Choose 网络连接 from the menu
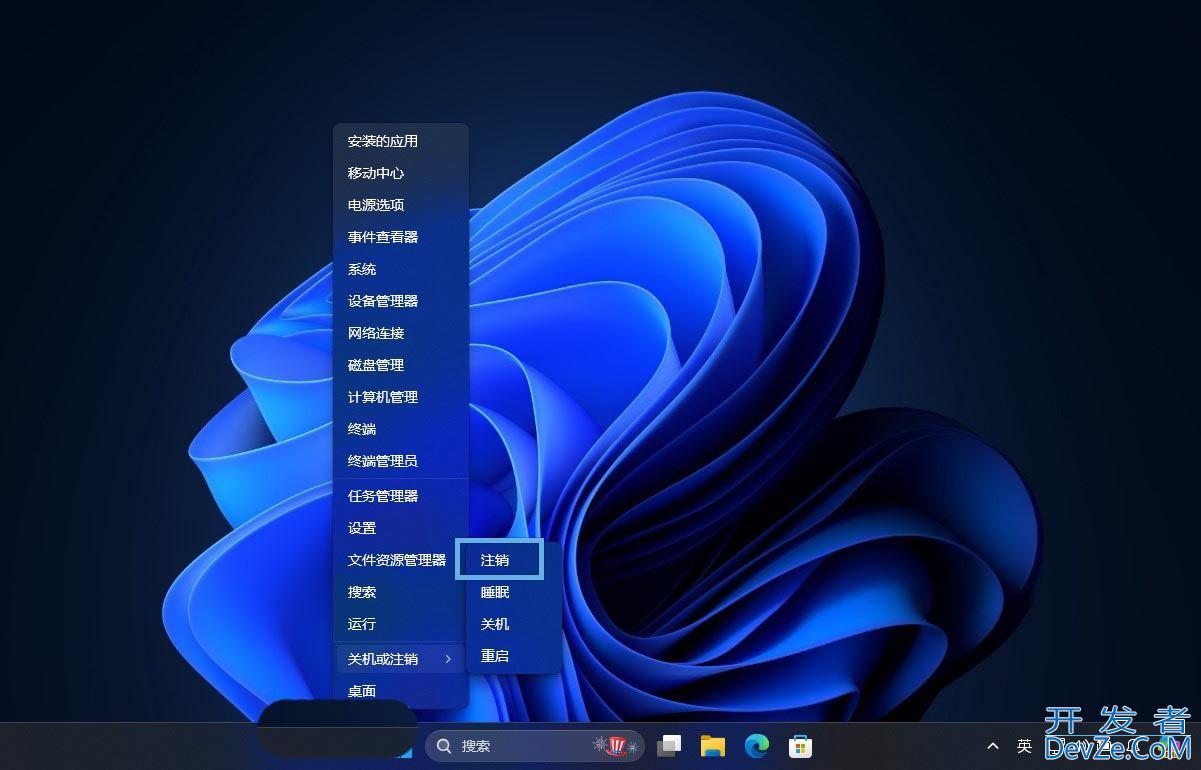 [x=400, y=333]
